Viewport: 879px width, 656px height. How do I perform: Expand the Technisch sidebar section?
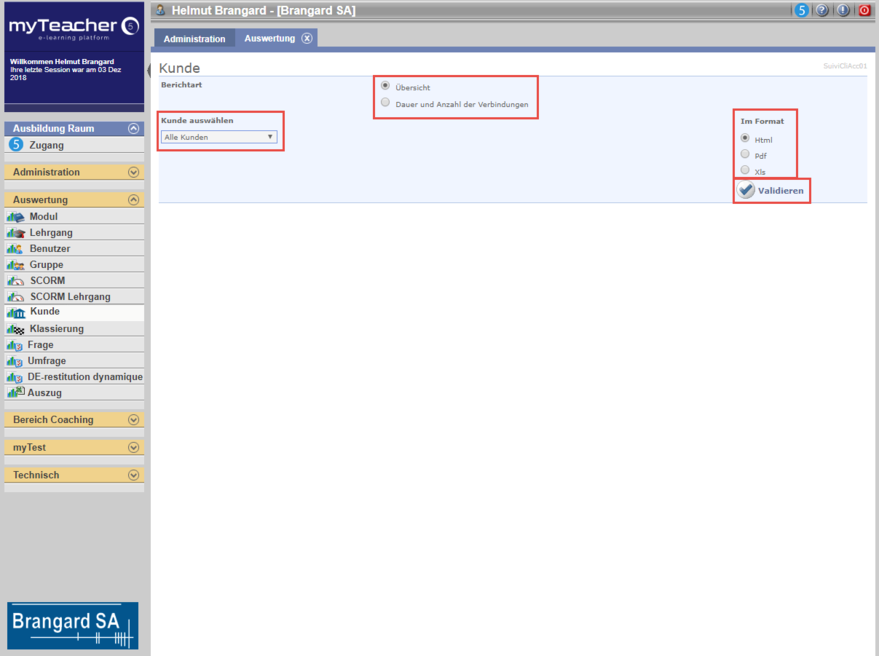[133, 475]
